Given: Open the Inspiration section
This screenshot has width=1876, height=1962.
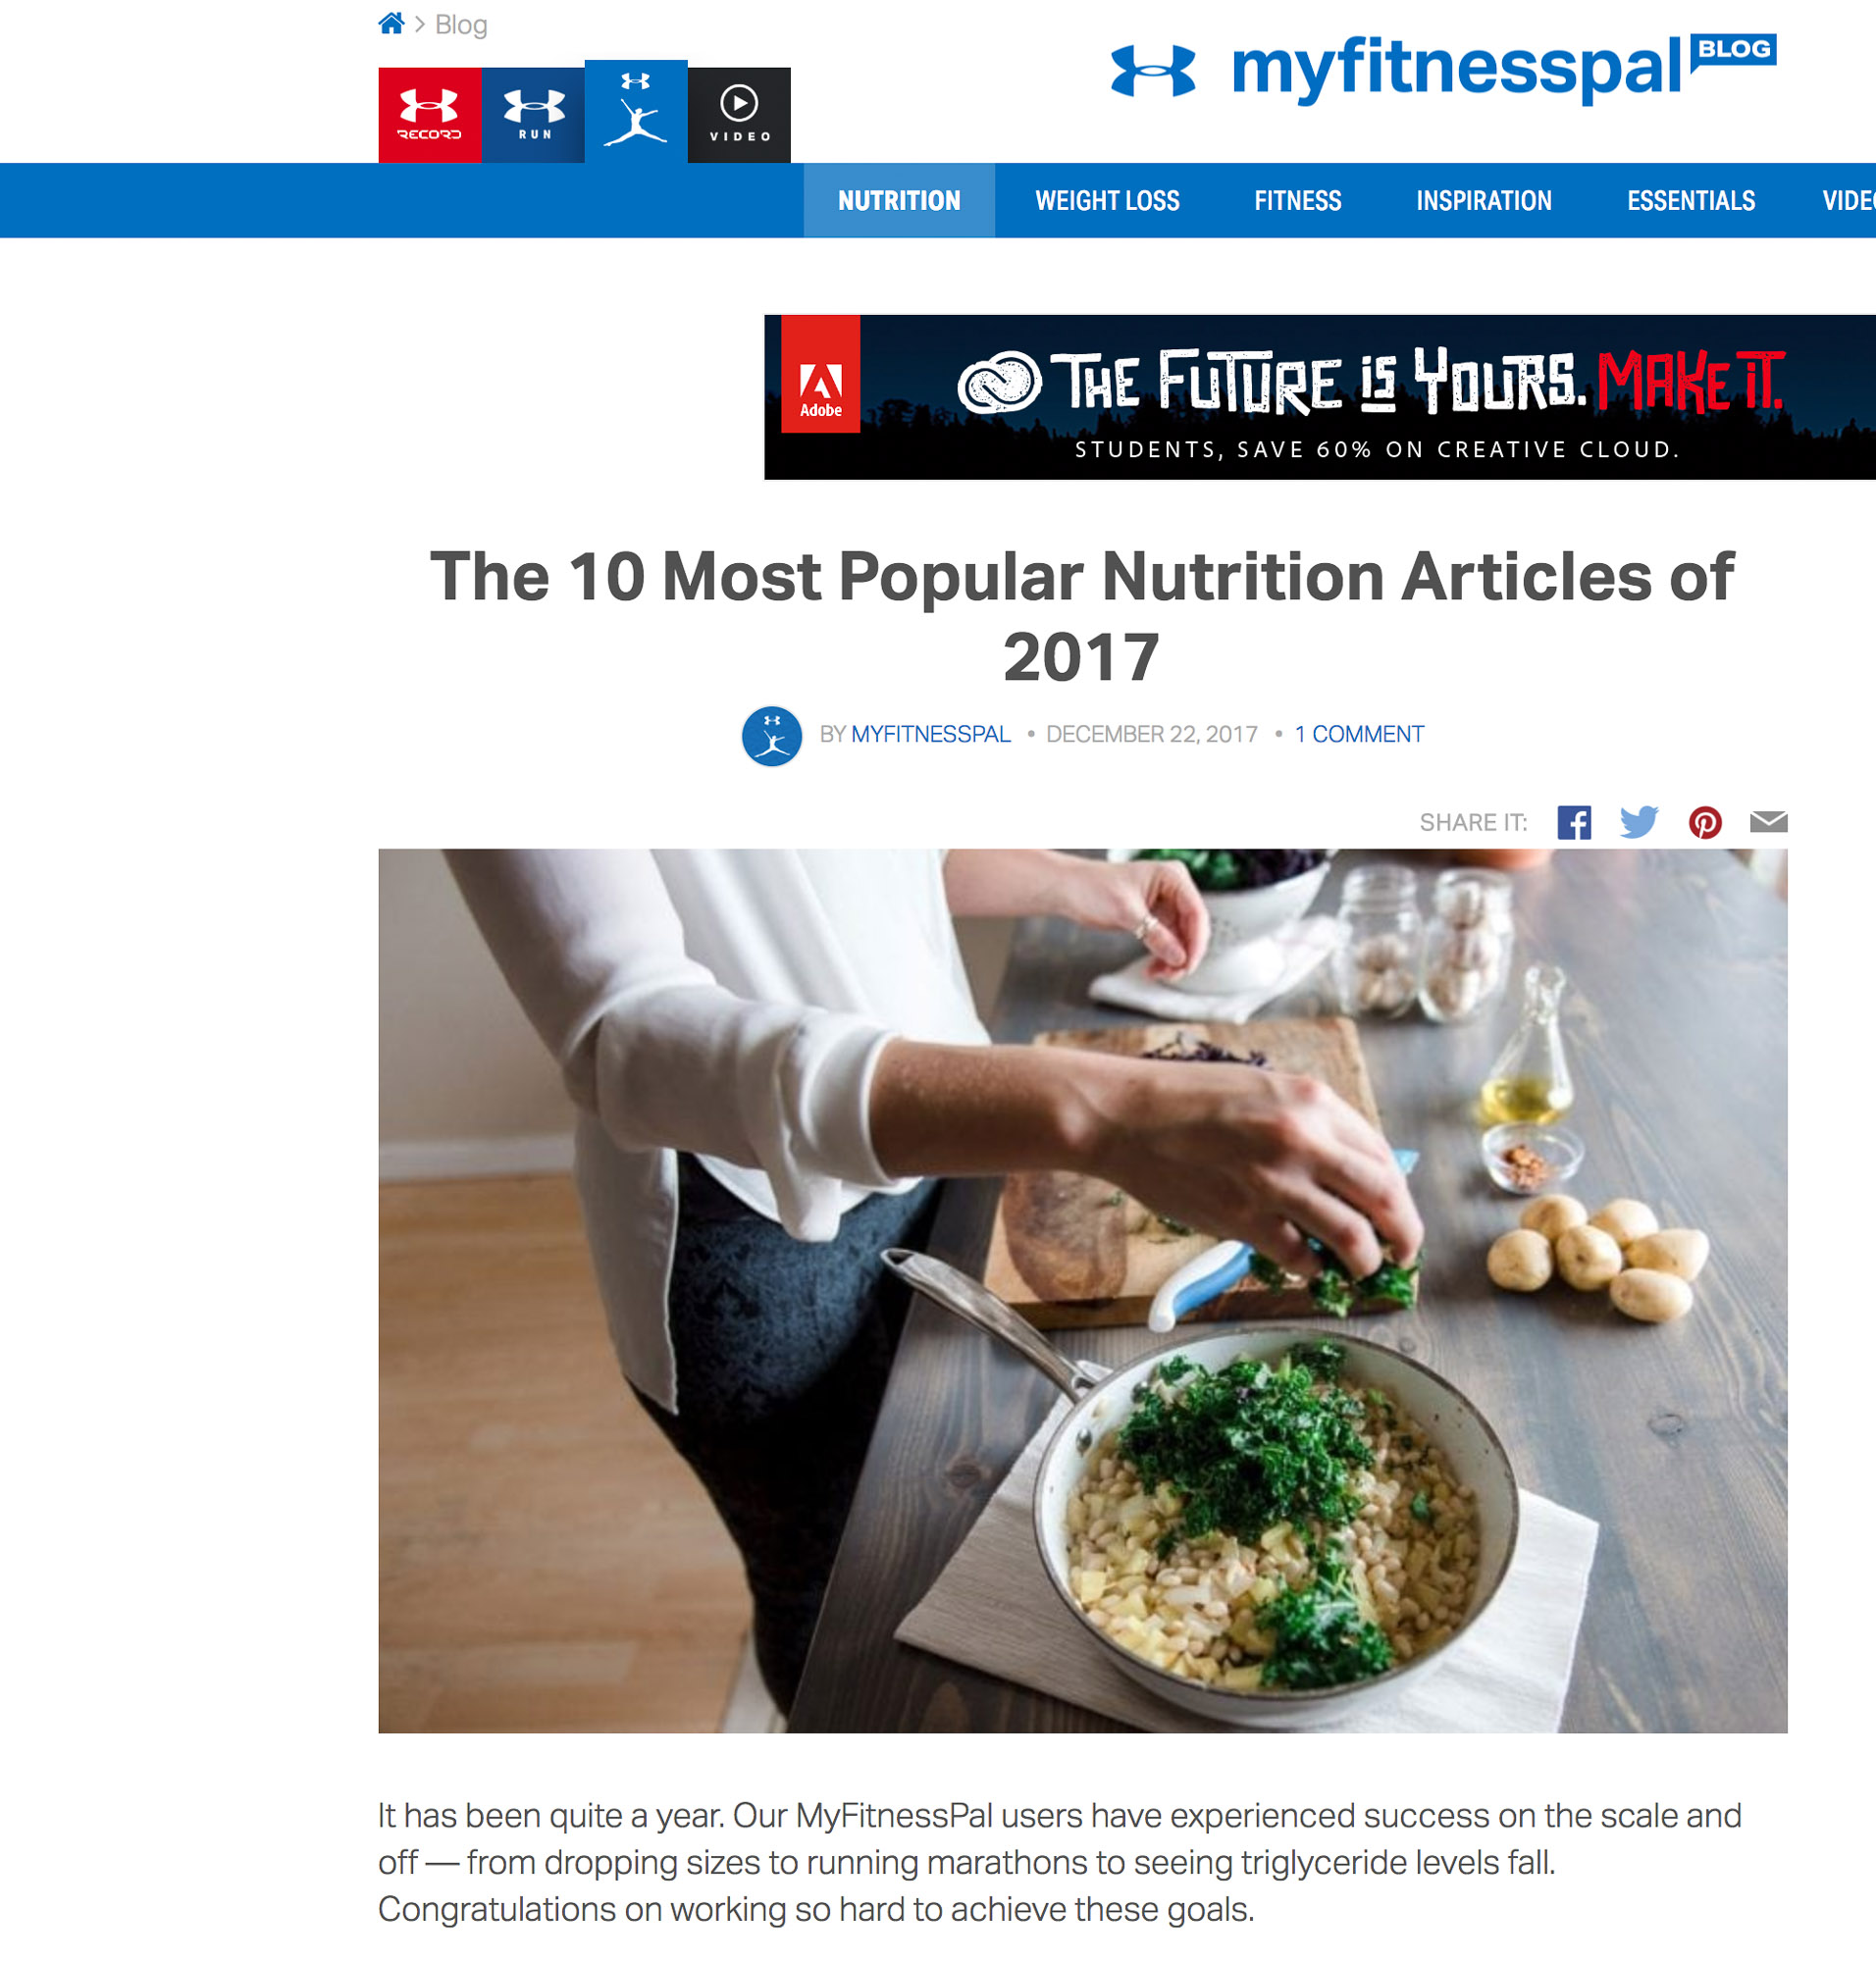Looking at the screenshot, I should coord(1484,200).
